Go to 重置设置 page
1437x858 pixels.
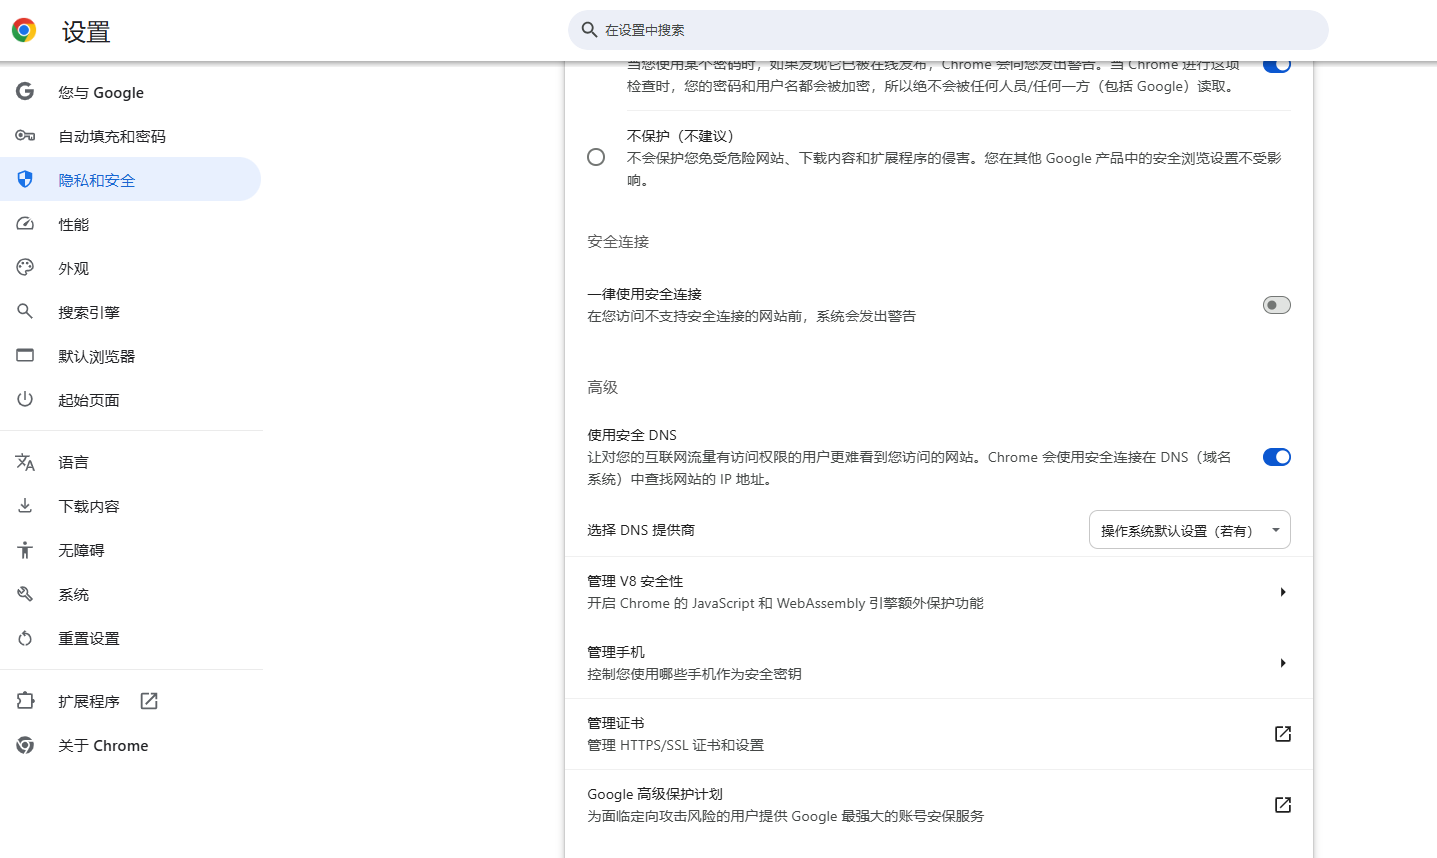click(130, 638)
